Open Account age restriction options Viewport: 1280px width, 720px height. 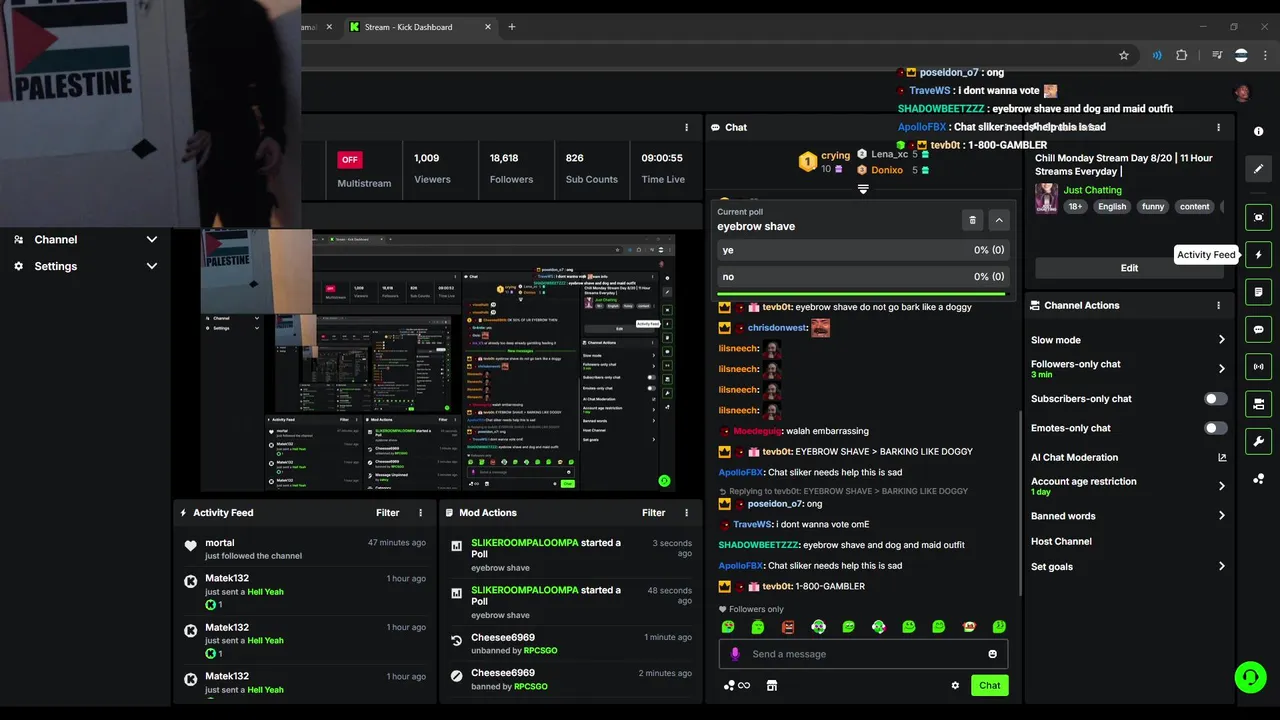pyautogui.click(x=1222, y=486)
